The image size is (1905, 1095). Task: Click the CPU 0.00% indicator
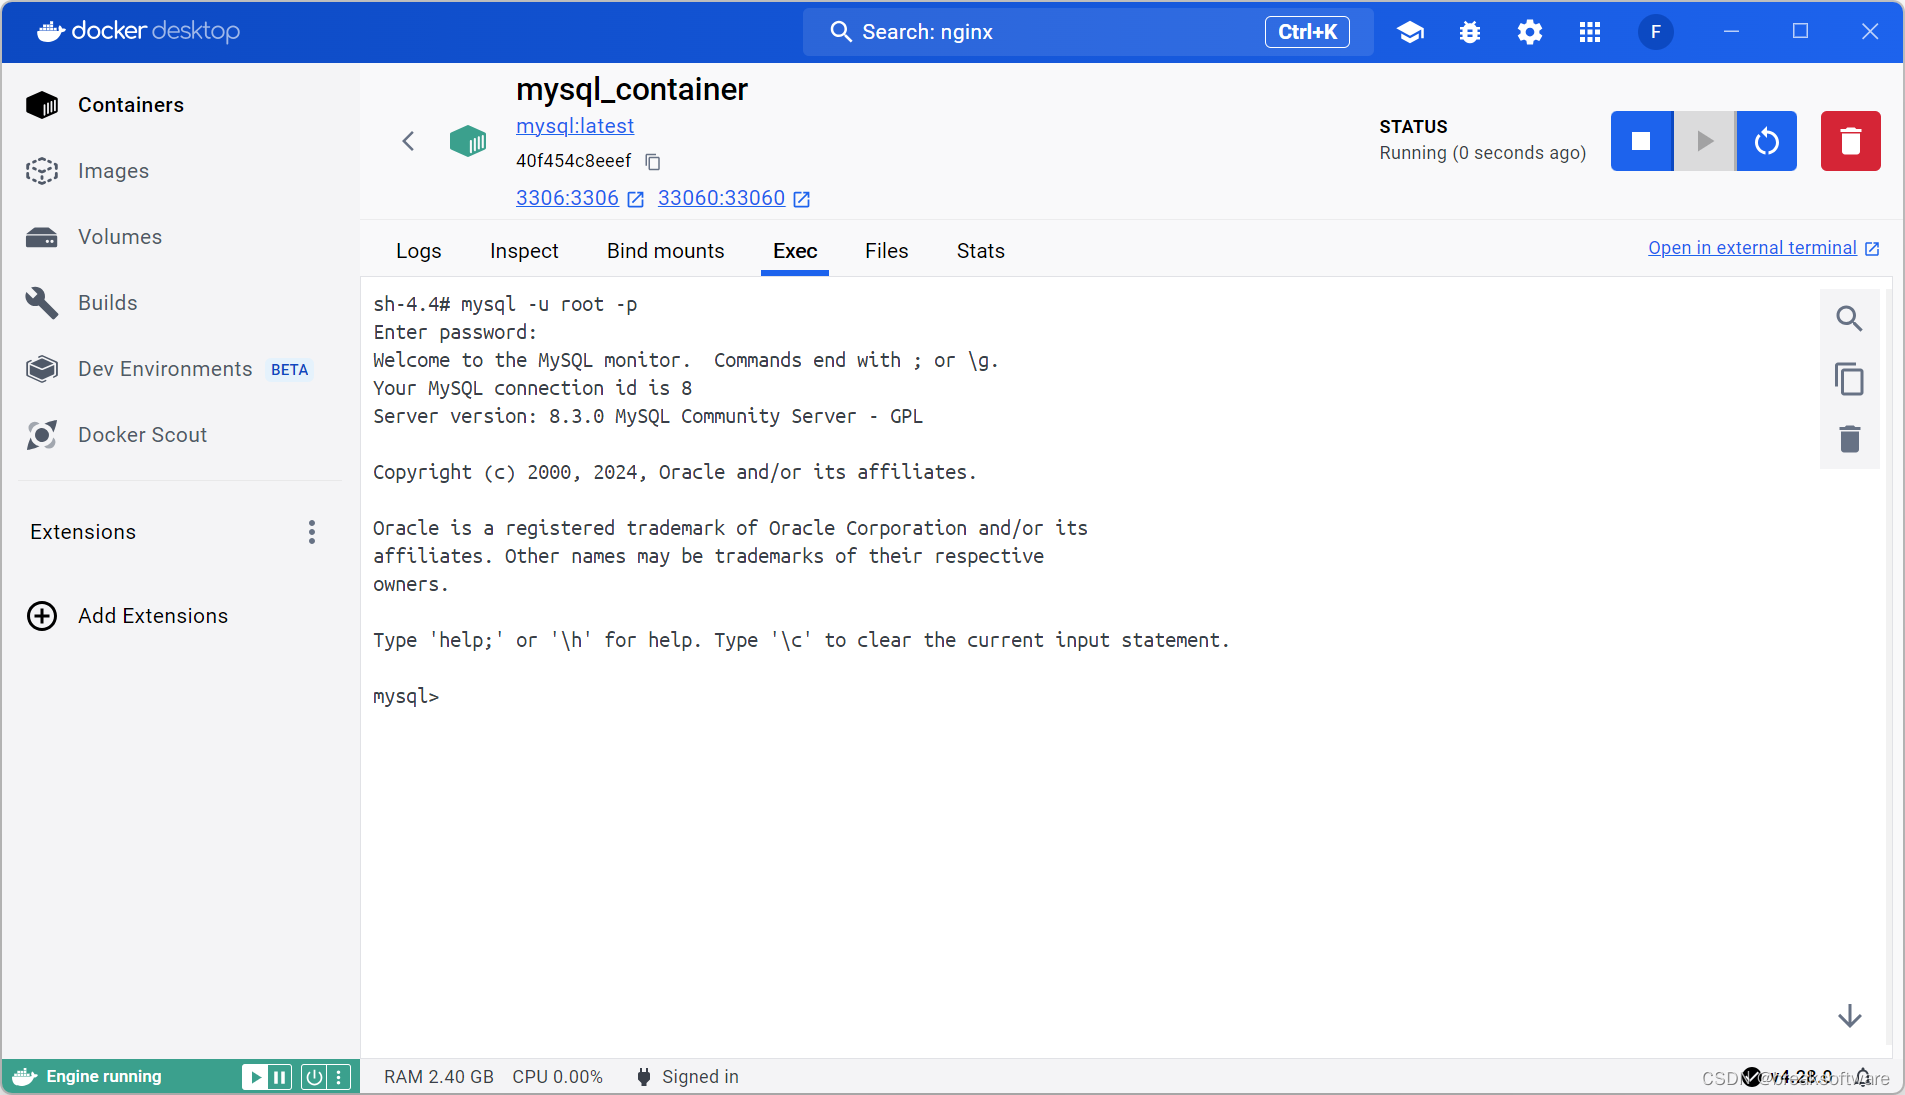(x=558, y=1077)
